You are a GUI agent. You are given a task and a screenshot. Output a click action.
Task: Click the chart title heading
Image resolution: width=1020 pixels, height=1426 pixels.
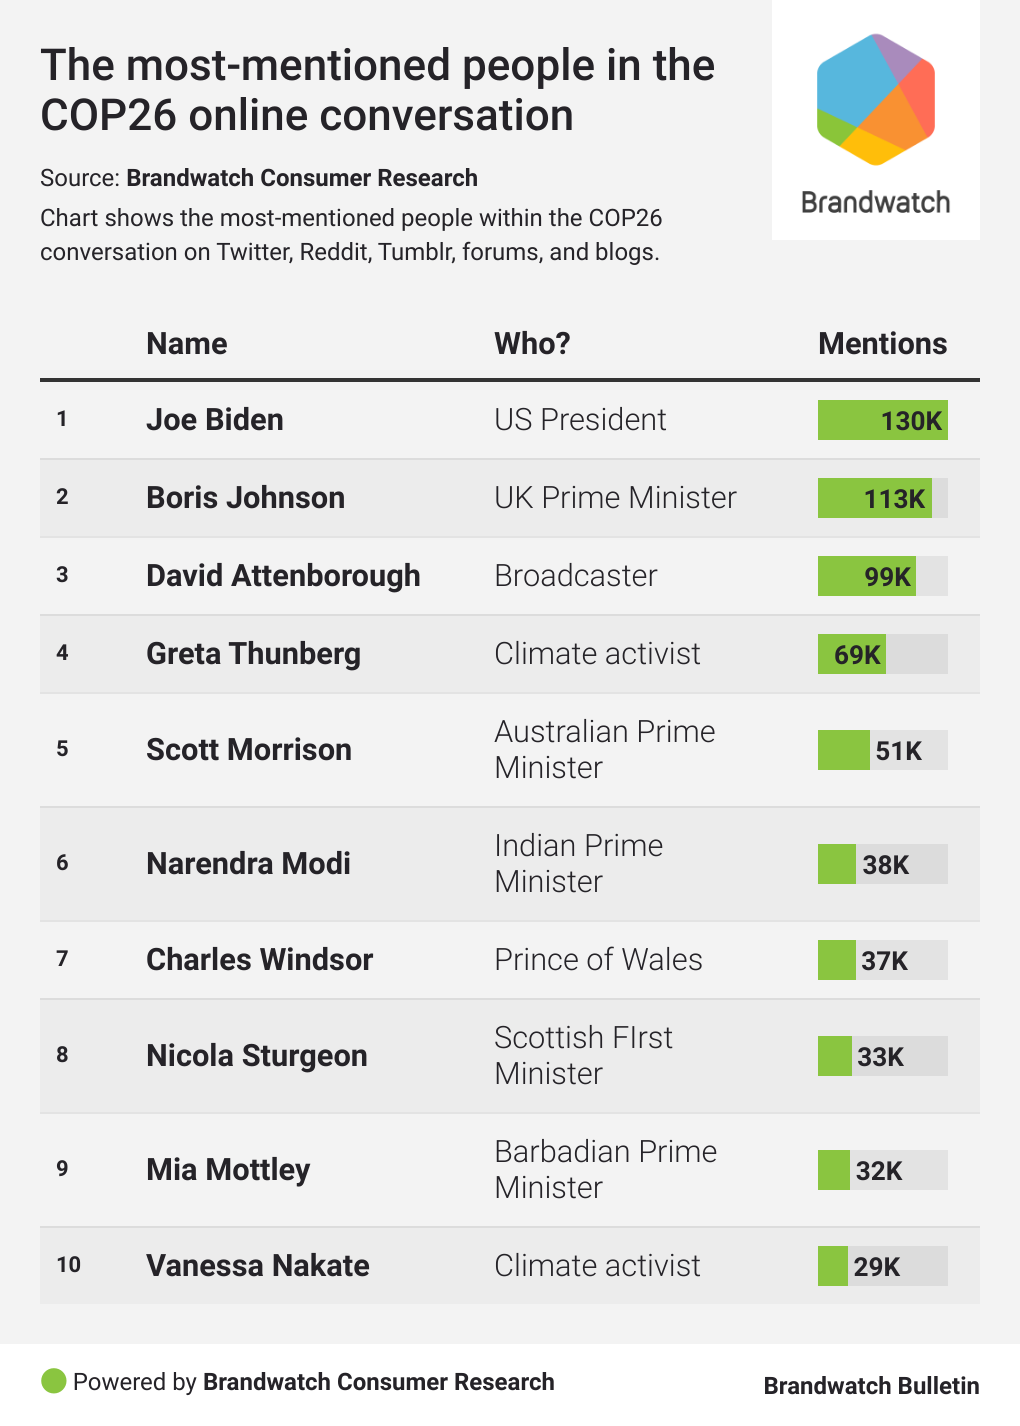377,90
